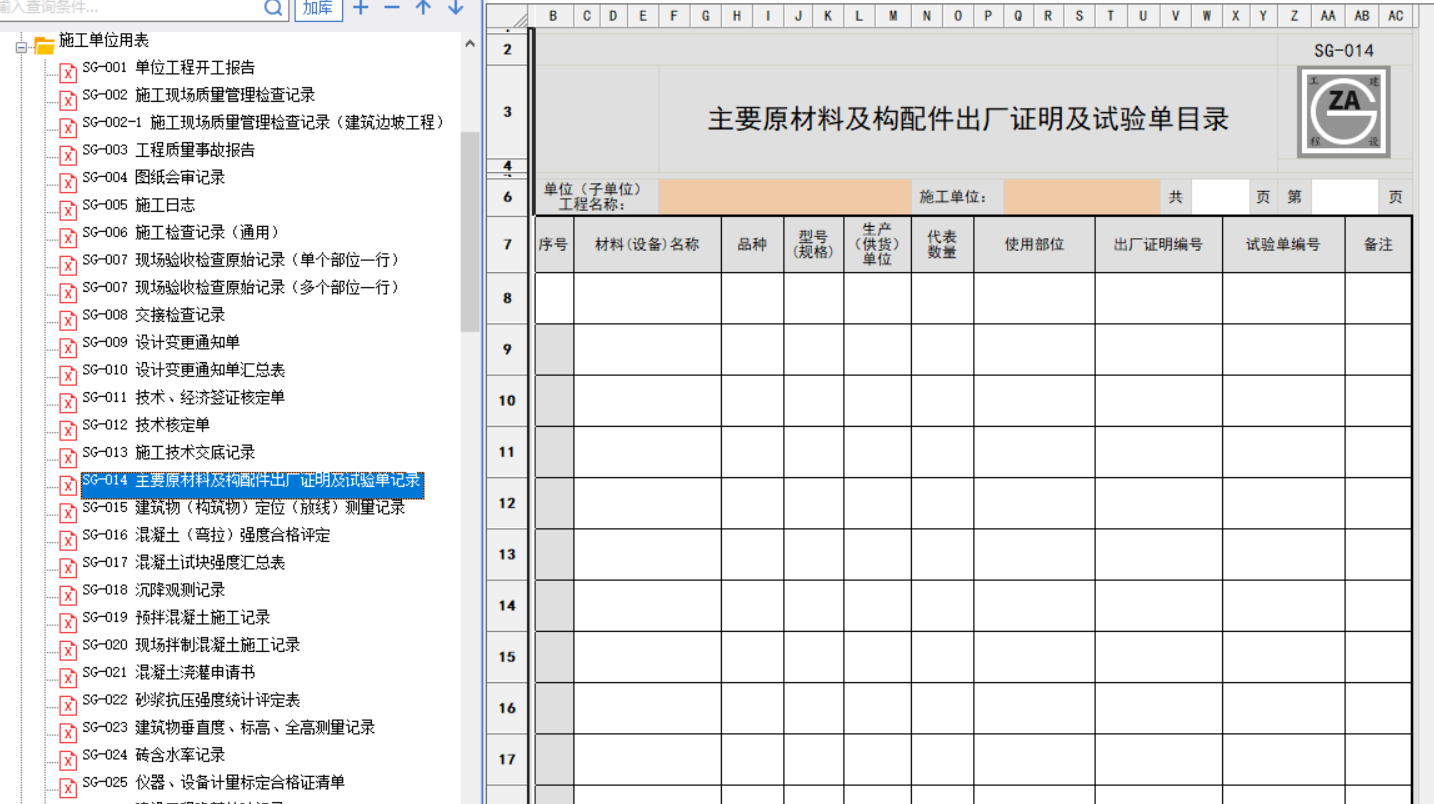Viewport: 1434px width, 804px height.
Task: Click the 加库 button
Action: click(x=318, y=8)
